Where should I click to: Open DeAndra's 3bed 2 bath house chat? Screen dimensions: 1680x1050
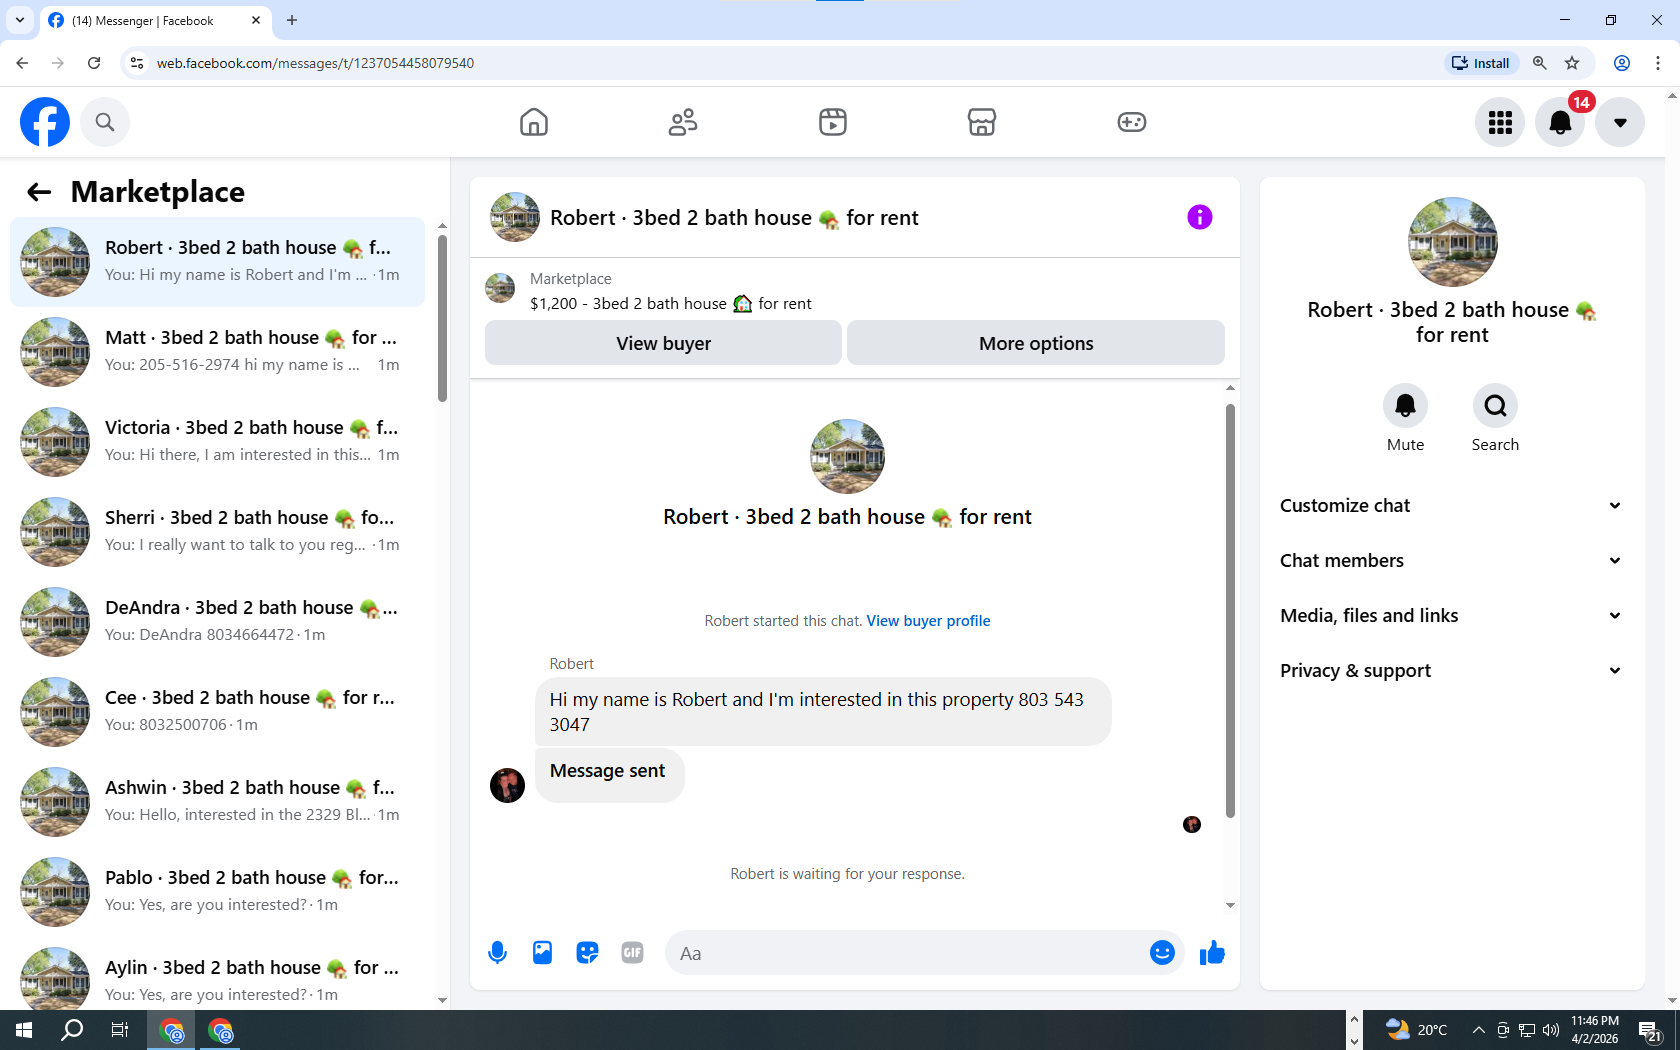[x=217, y=622]
